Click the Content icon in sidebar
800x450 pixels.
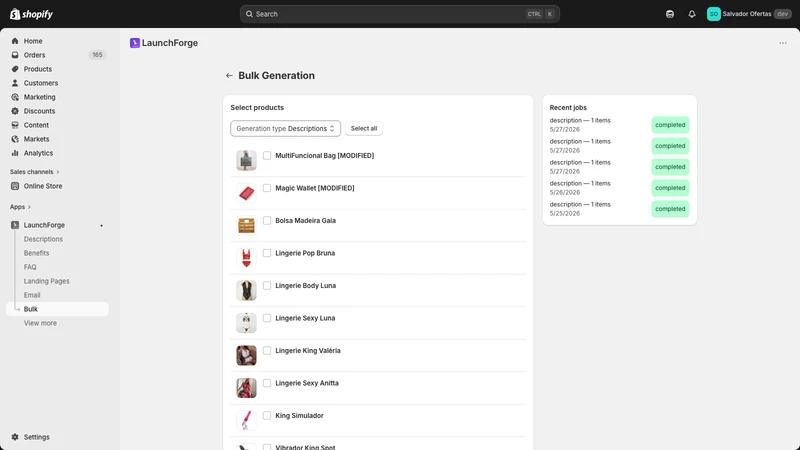click(15, 125)
